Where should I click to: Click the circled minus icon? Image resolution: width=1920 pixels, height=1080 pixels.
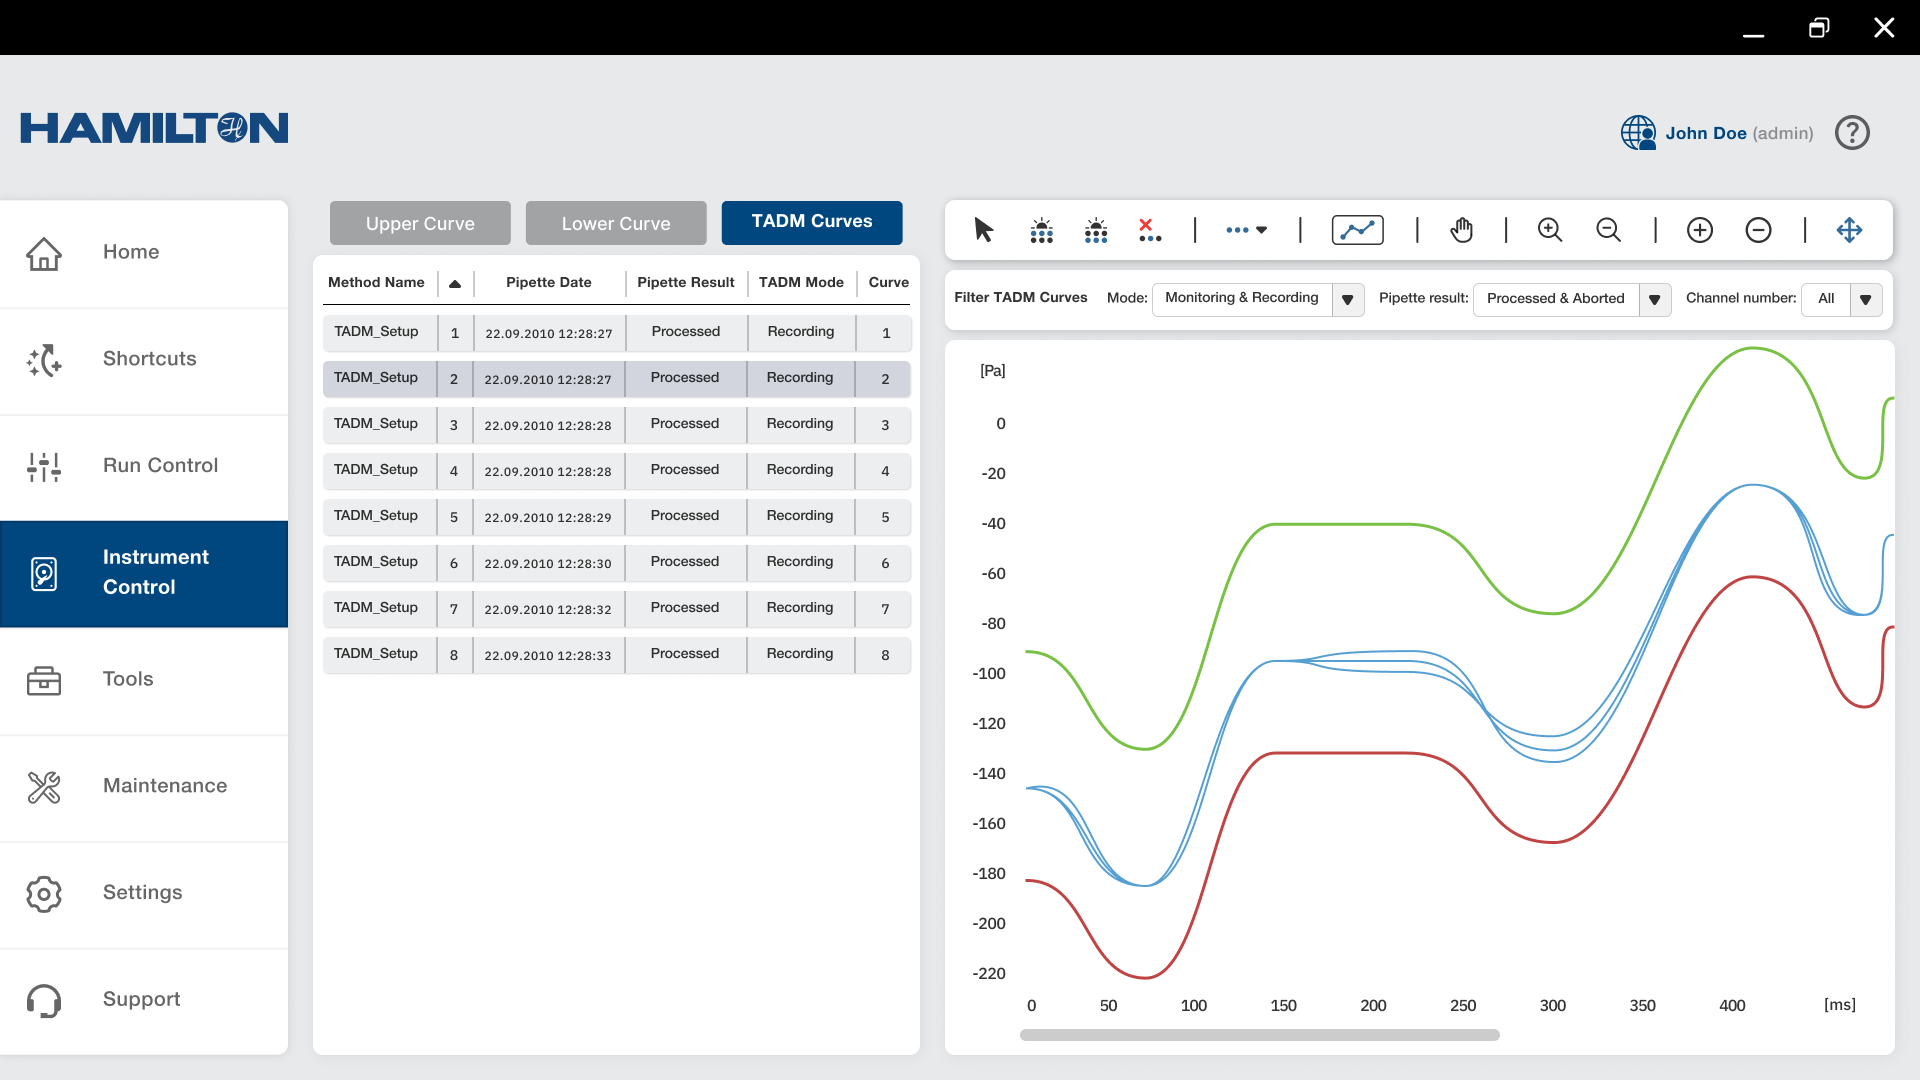[1758, 230]
